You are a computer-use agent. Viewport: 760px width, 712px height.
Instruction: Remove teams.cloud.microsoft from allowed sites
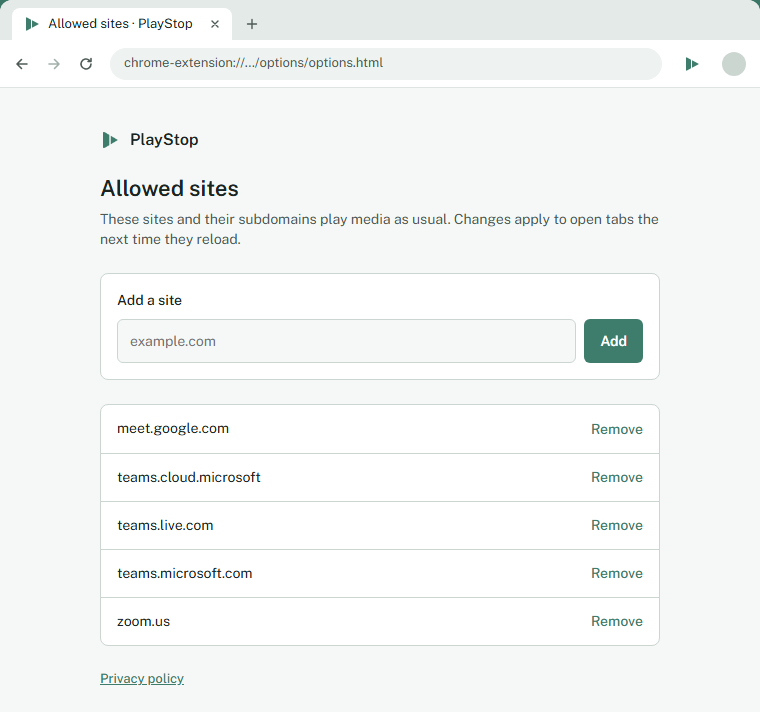point(617,477)
